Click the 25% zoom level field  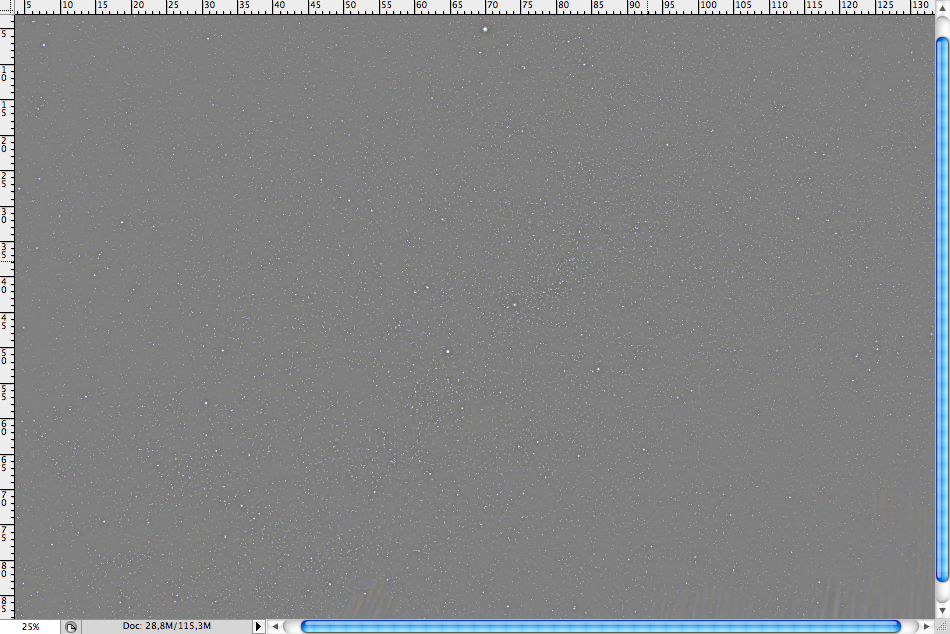pos(30,626)
